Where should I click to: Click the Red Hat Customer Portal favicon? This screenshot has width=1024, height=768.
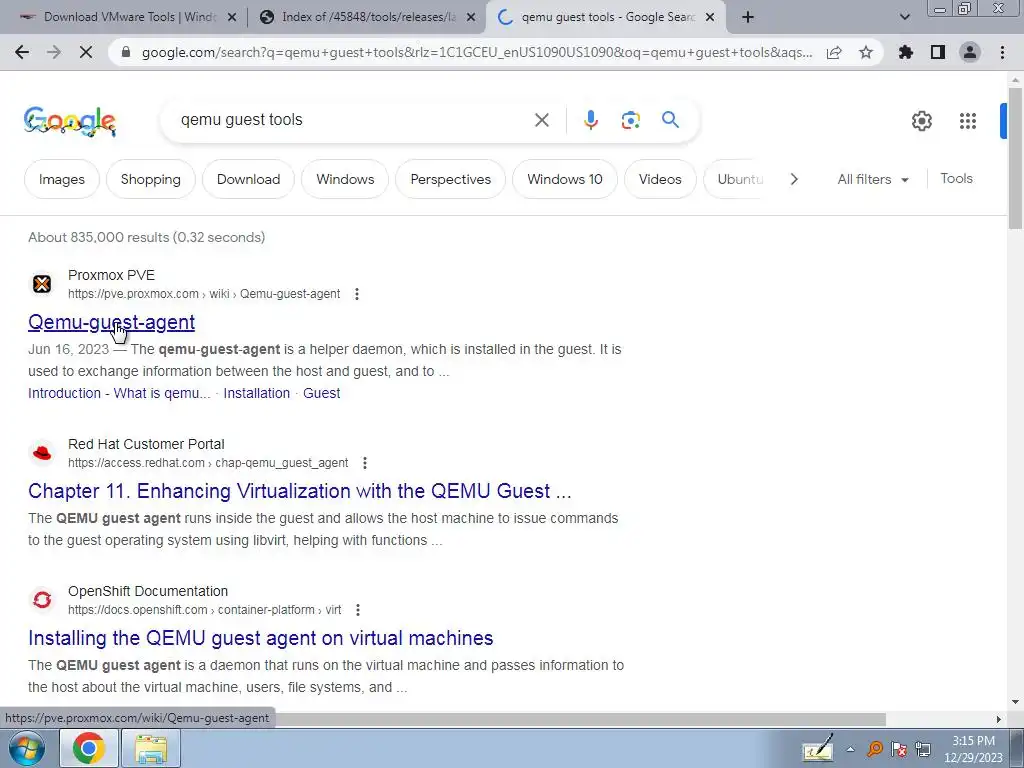click(42, 453)
